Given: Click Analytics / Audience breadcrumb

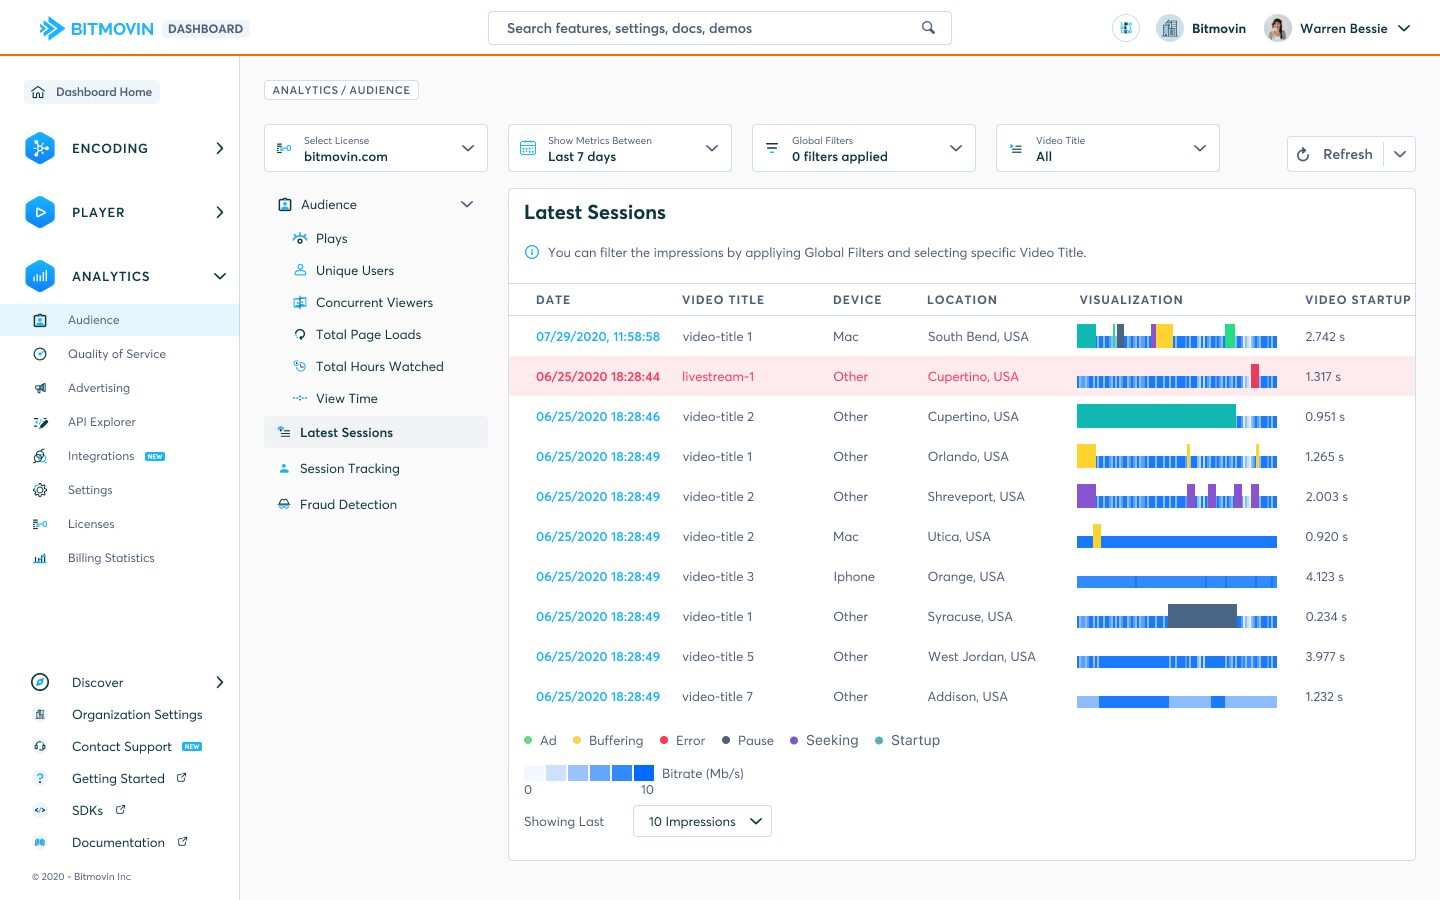Looking at the screenshot, I should pos(341,90).
